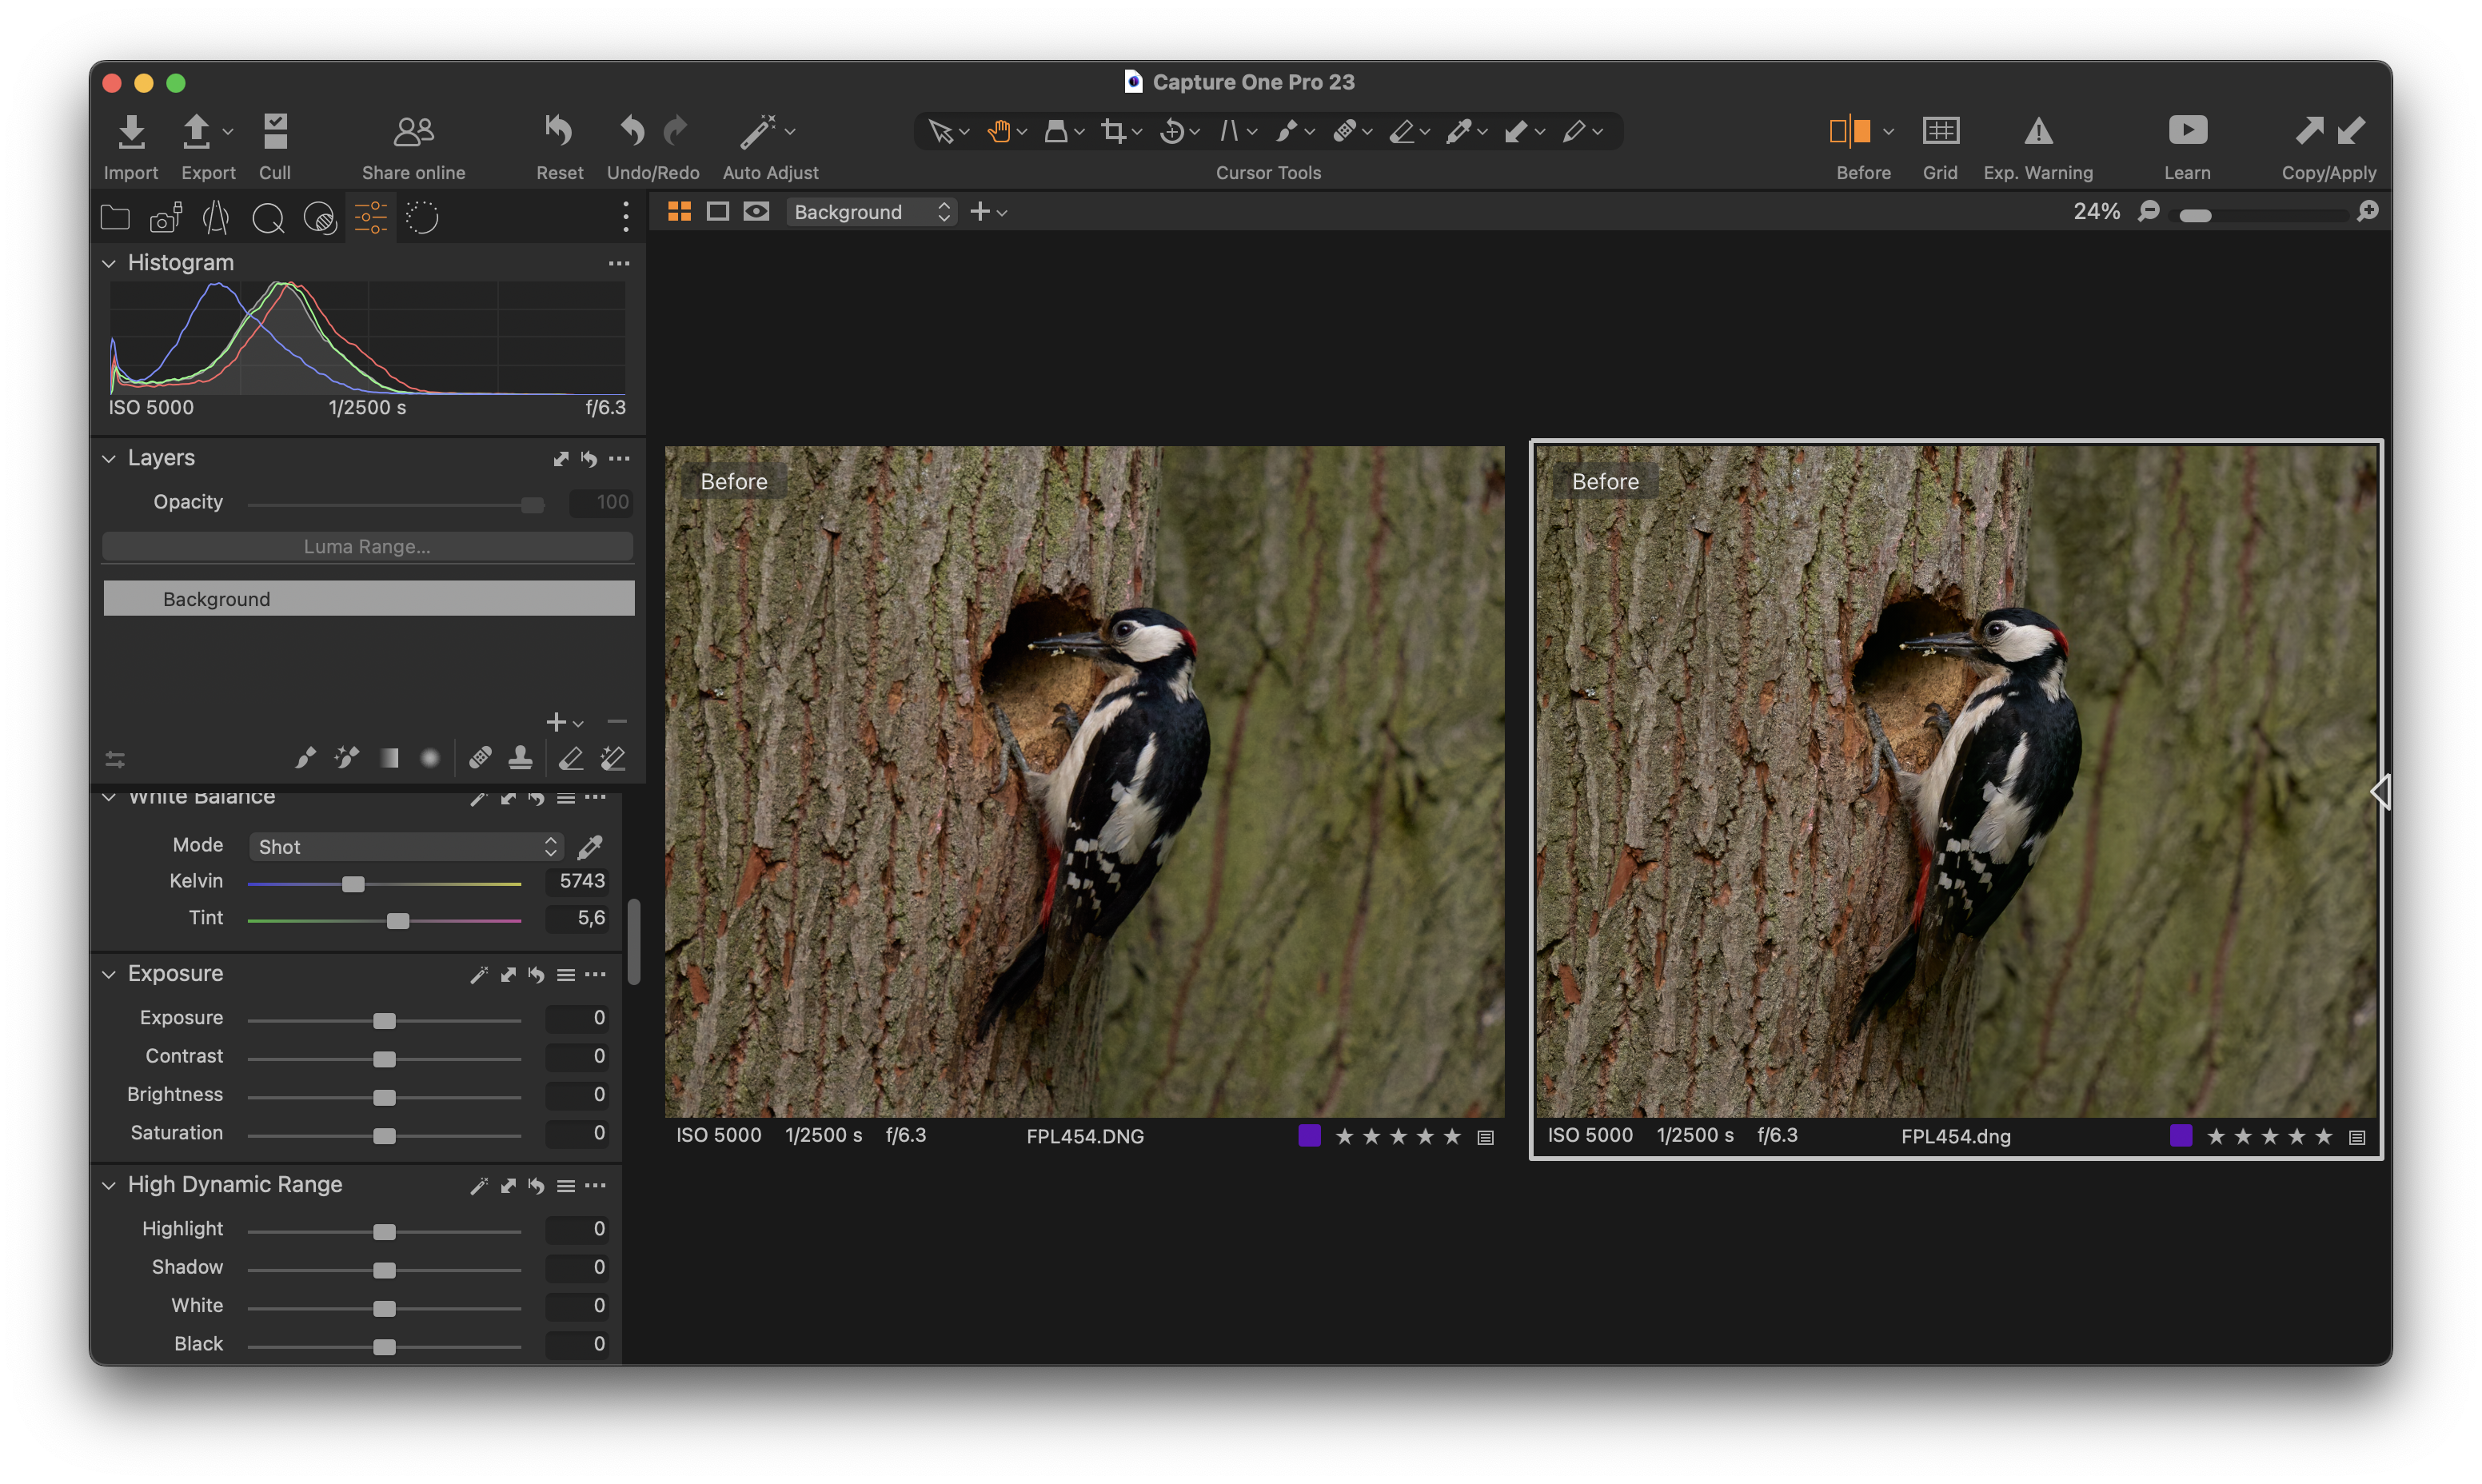
Task: Click the Learn button
Action: click(2187, 131)
